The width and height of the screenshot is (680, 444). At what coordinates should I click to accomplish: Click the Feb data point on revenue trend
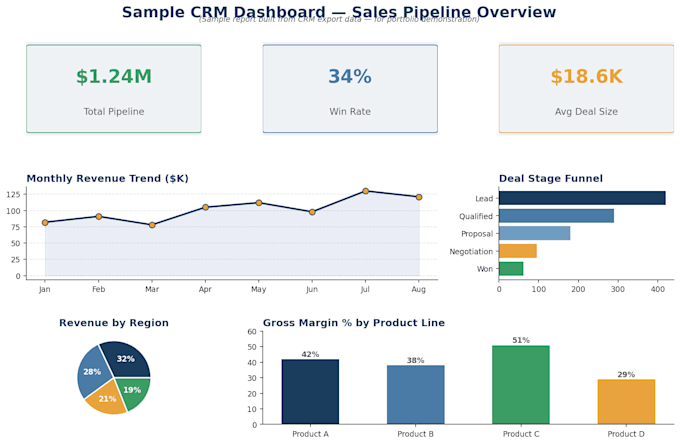tap(98, 216)
